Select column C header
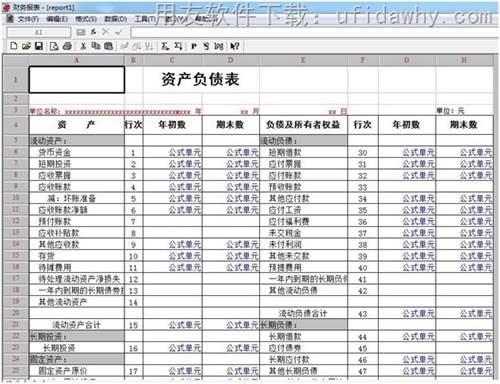The height and width of the screenshot is (384, 500). coord(172,60)
